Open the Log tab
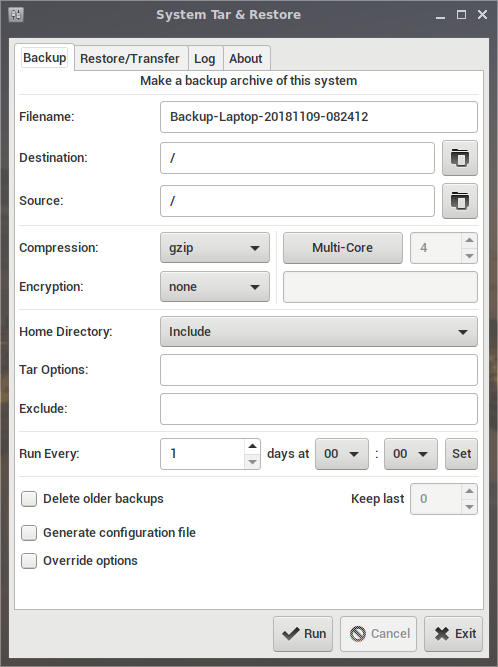This screenshot has height=667, width=498. 205,58
